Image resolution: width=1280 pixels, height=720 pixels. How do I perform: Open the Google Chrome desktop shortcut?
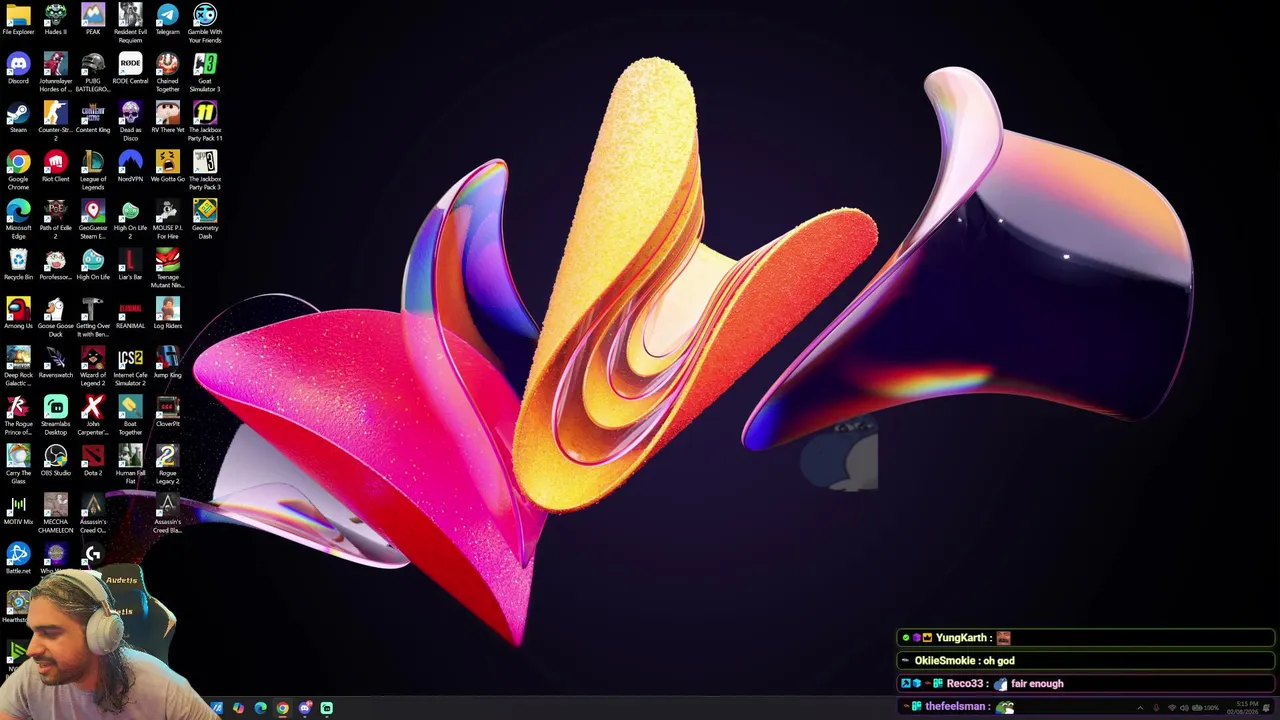18,171
